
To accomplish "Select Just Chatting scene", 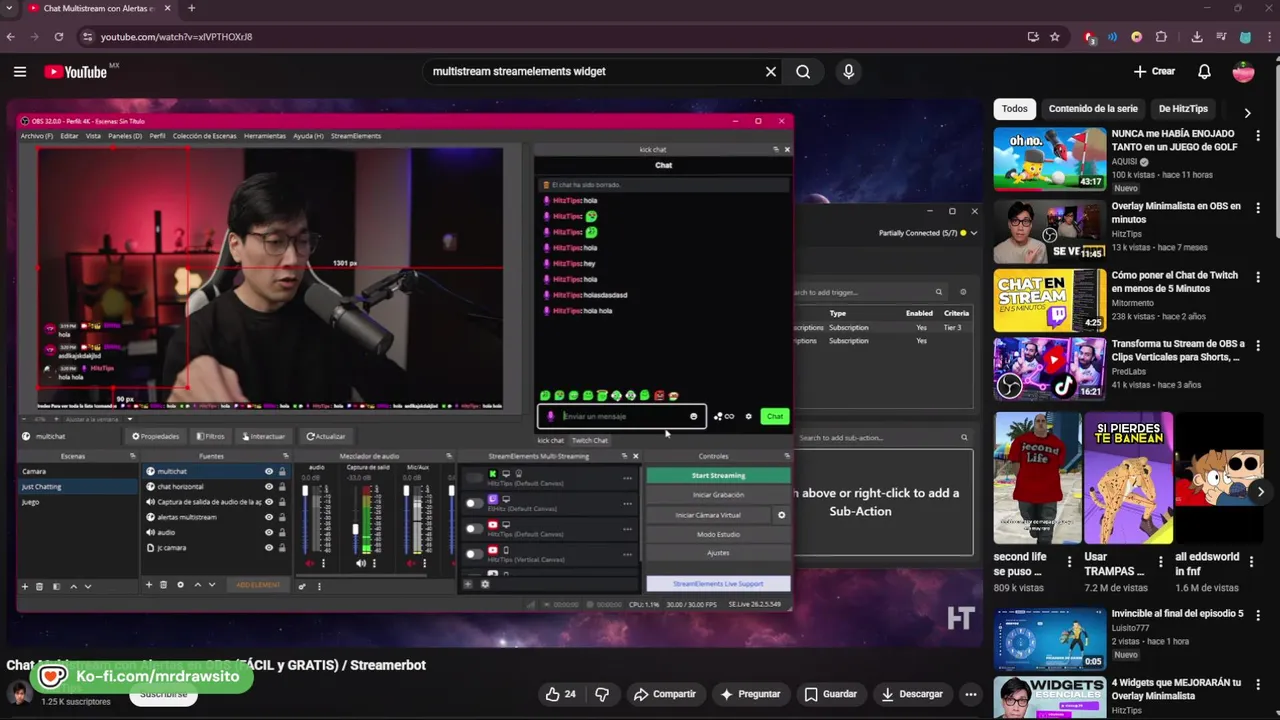I will coord(78,487).
